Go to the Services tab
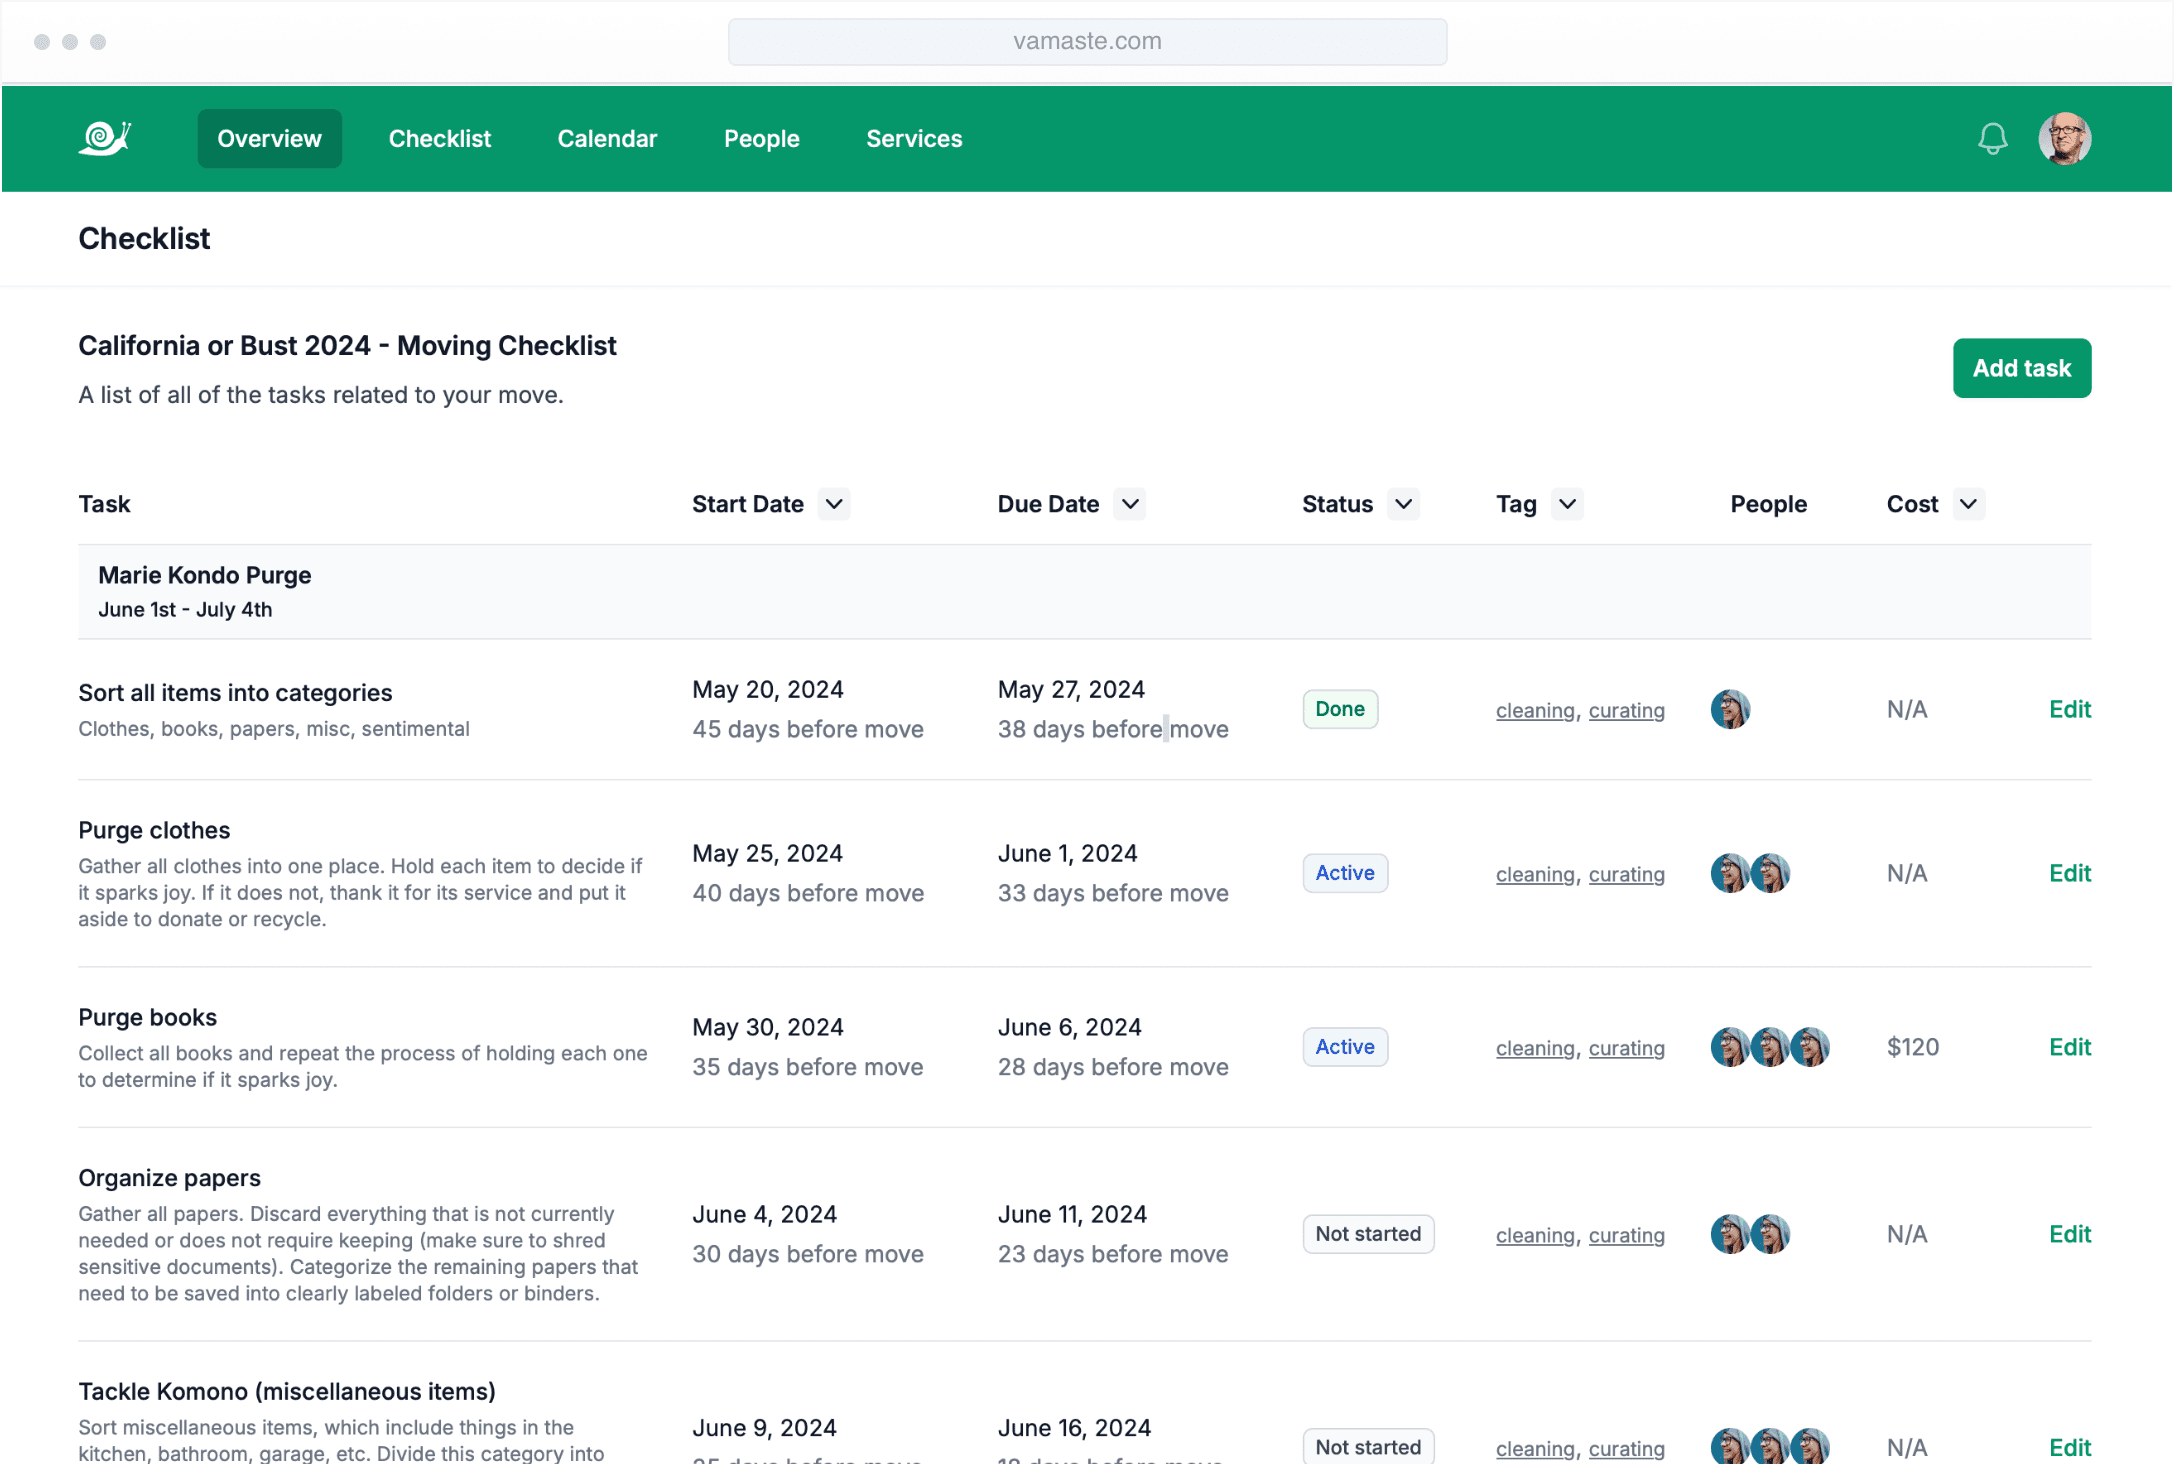2174x1464 pixels. (x=914, y=139)
